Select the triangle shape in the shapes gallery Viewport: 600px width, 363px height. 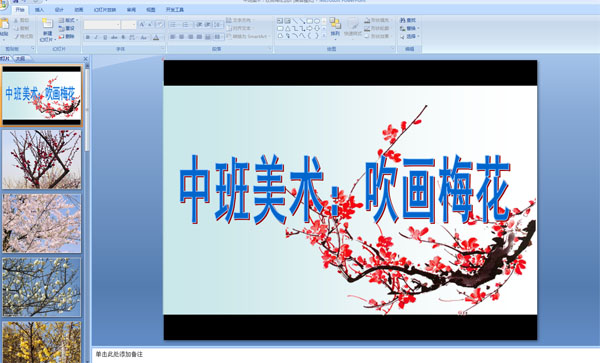pos(287,28)
